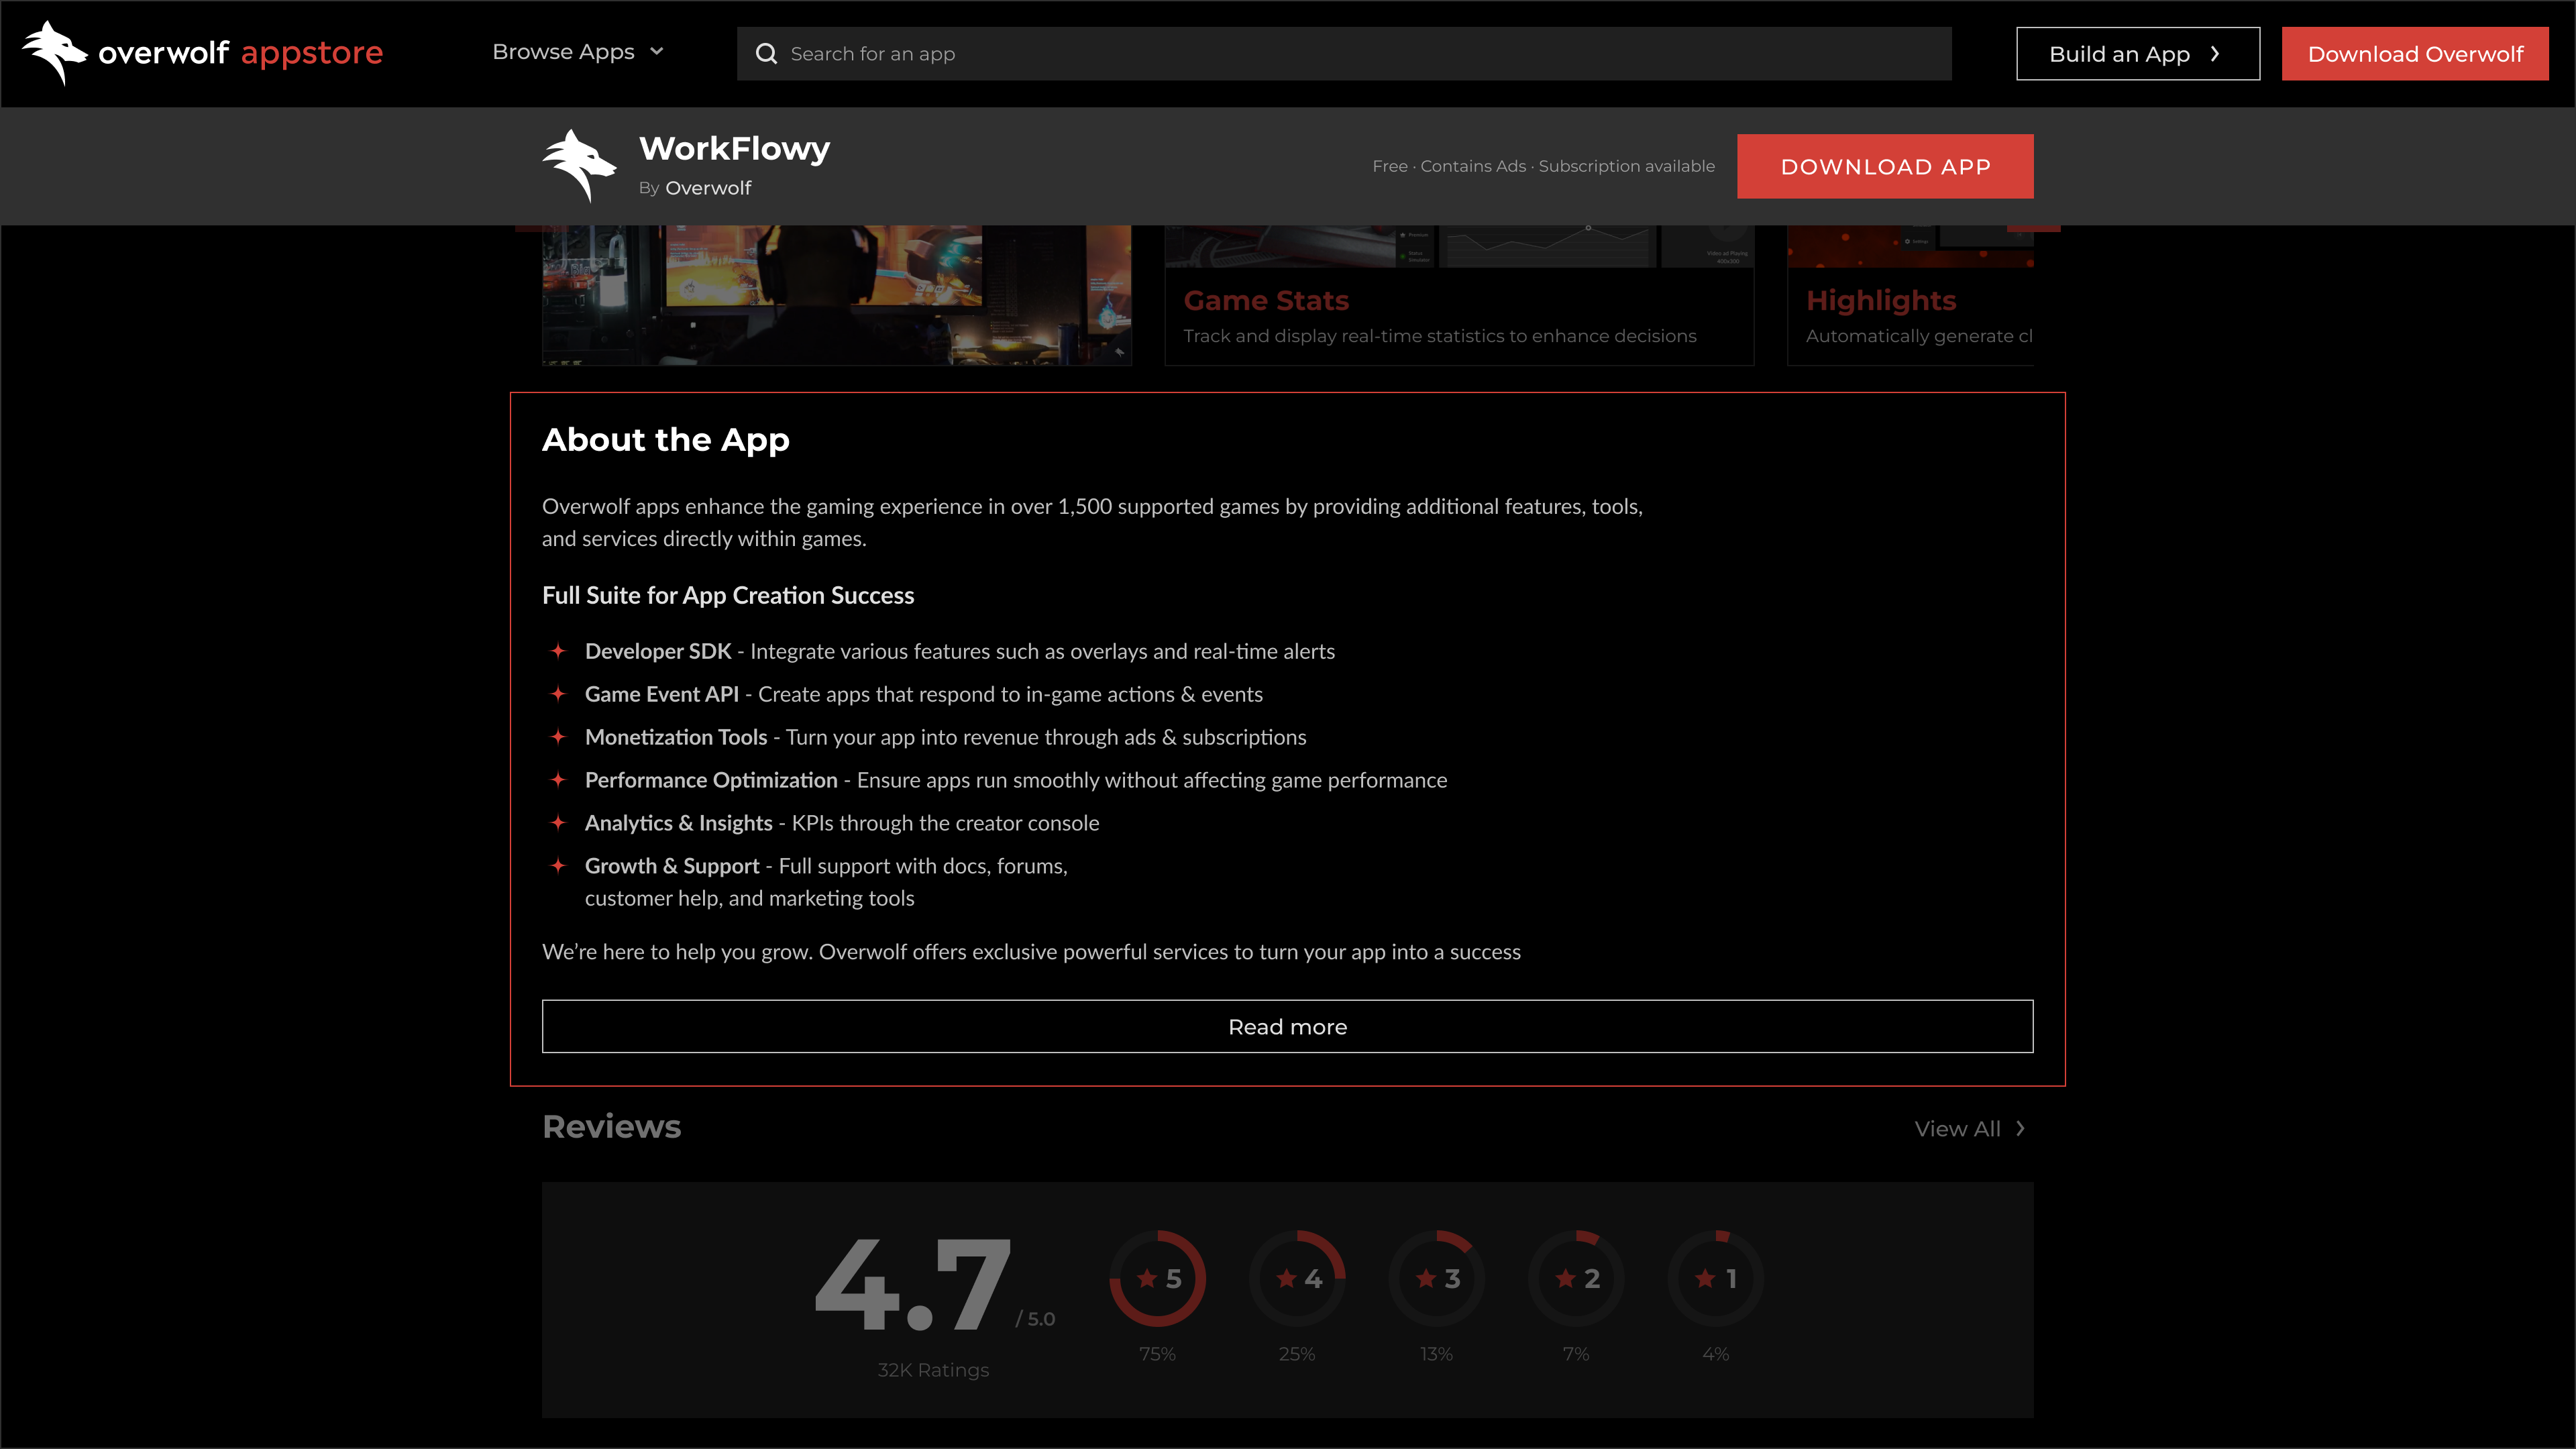Click the Search for an app field
Viewport: 2576px width, 1449px height.
(1344, 54)
